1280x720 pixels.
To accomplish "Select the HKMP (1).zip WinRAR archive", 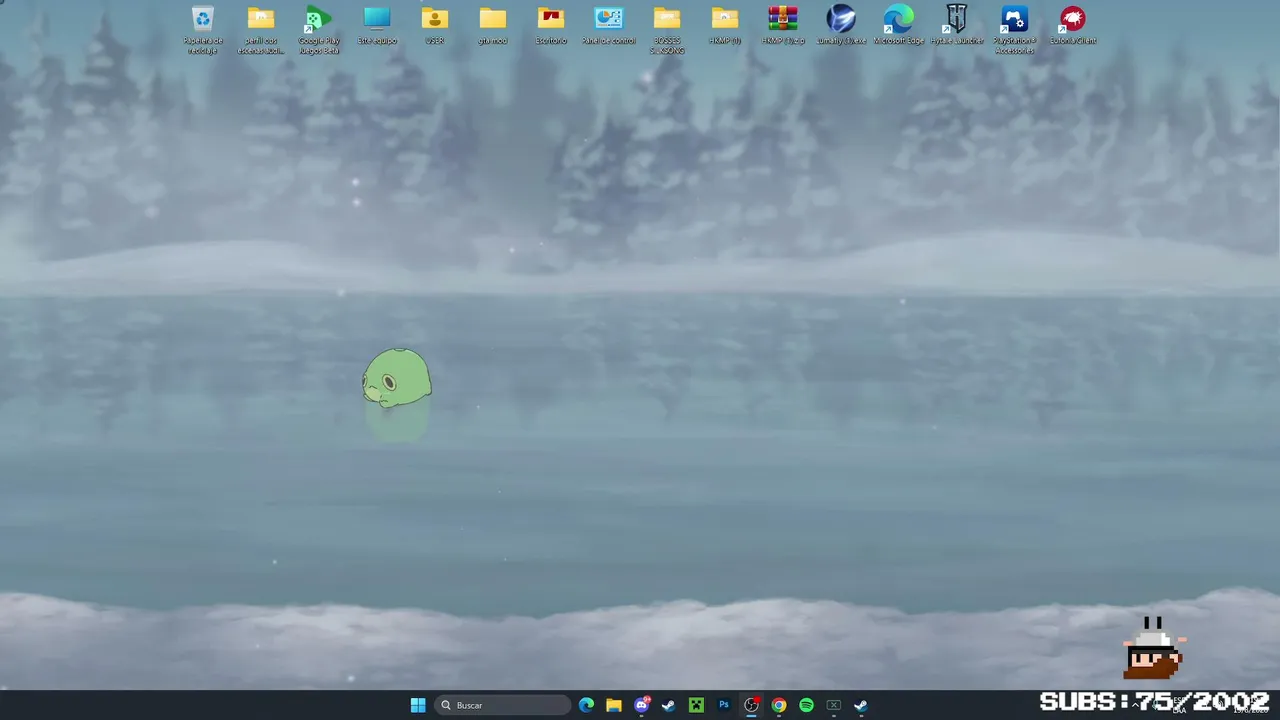I will (782, 25).
